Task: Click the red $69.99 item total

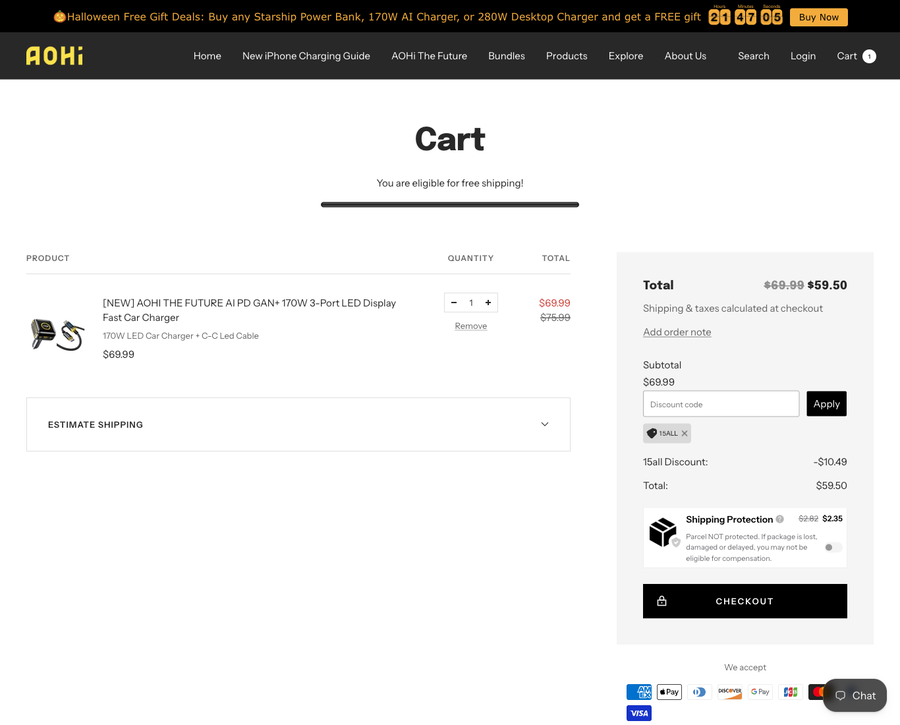Action: [554, 303]
